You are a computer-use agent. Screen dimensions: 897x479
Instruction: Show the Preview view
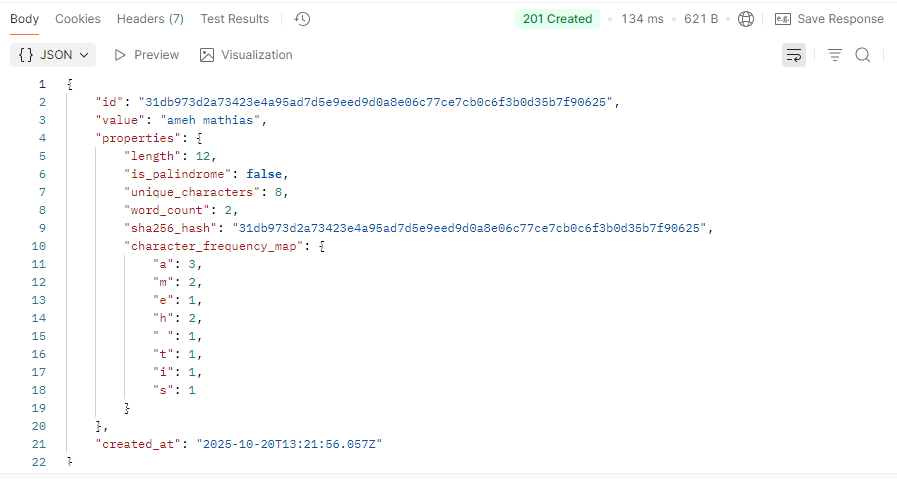coord(147,55)
